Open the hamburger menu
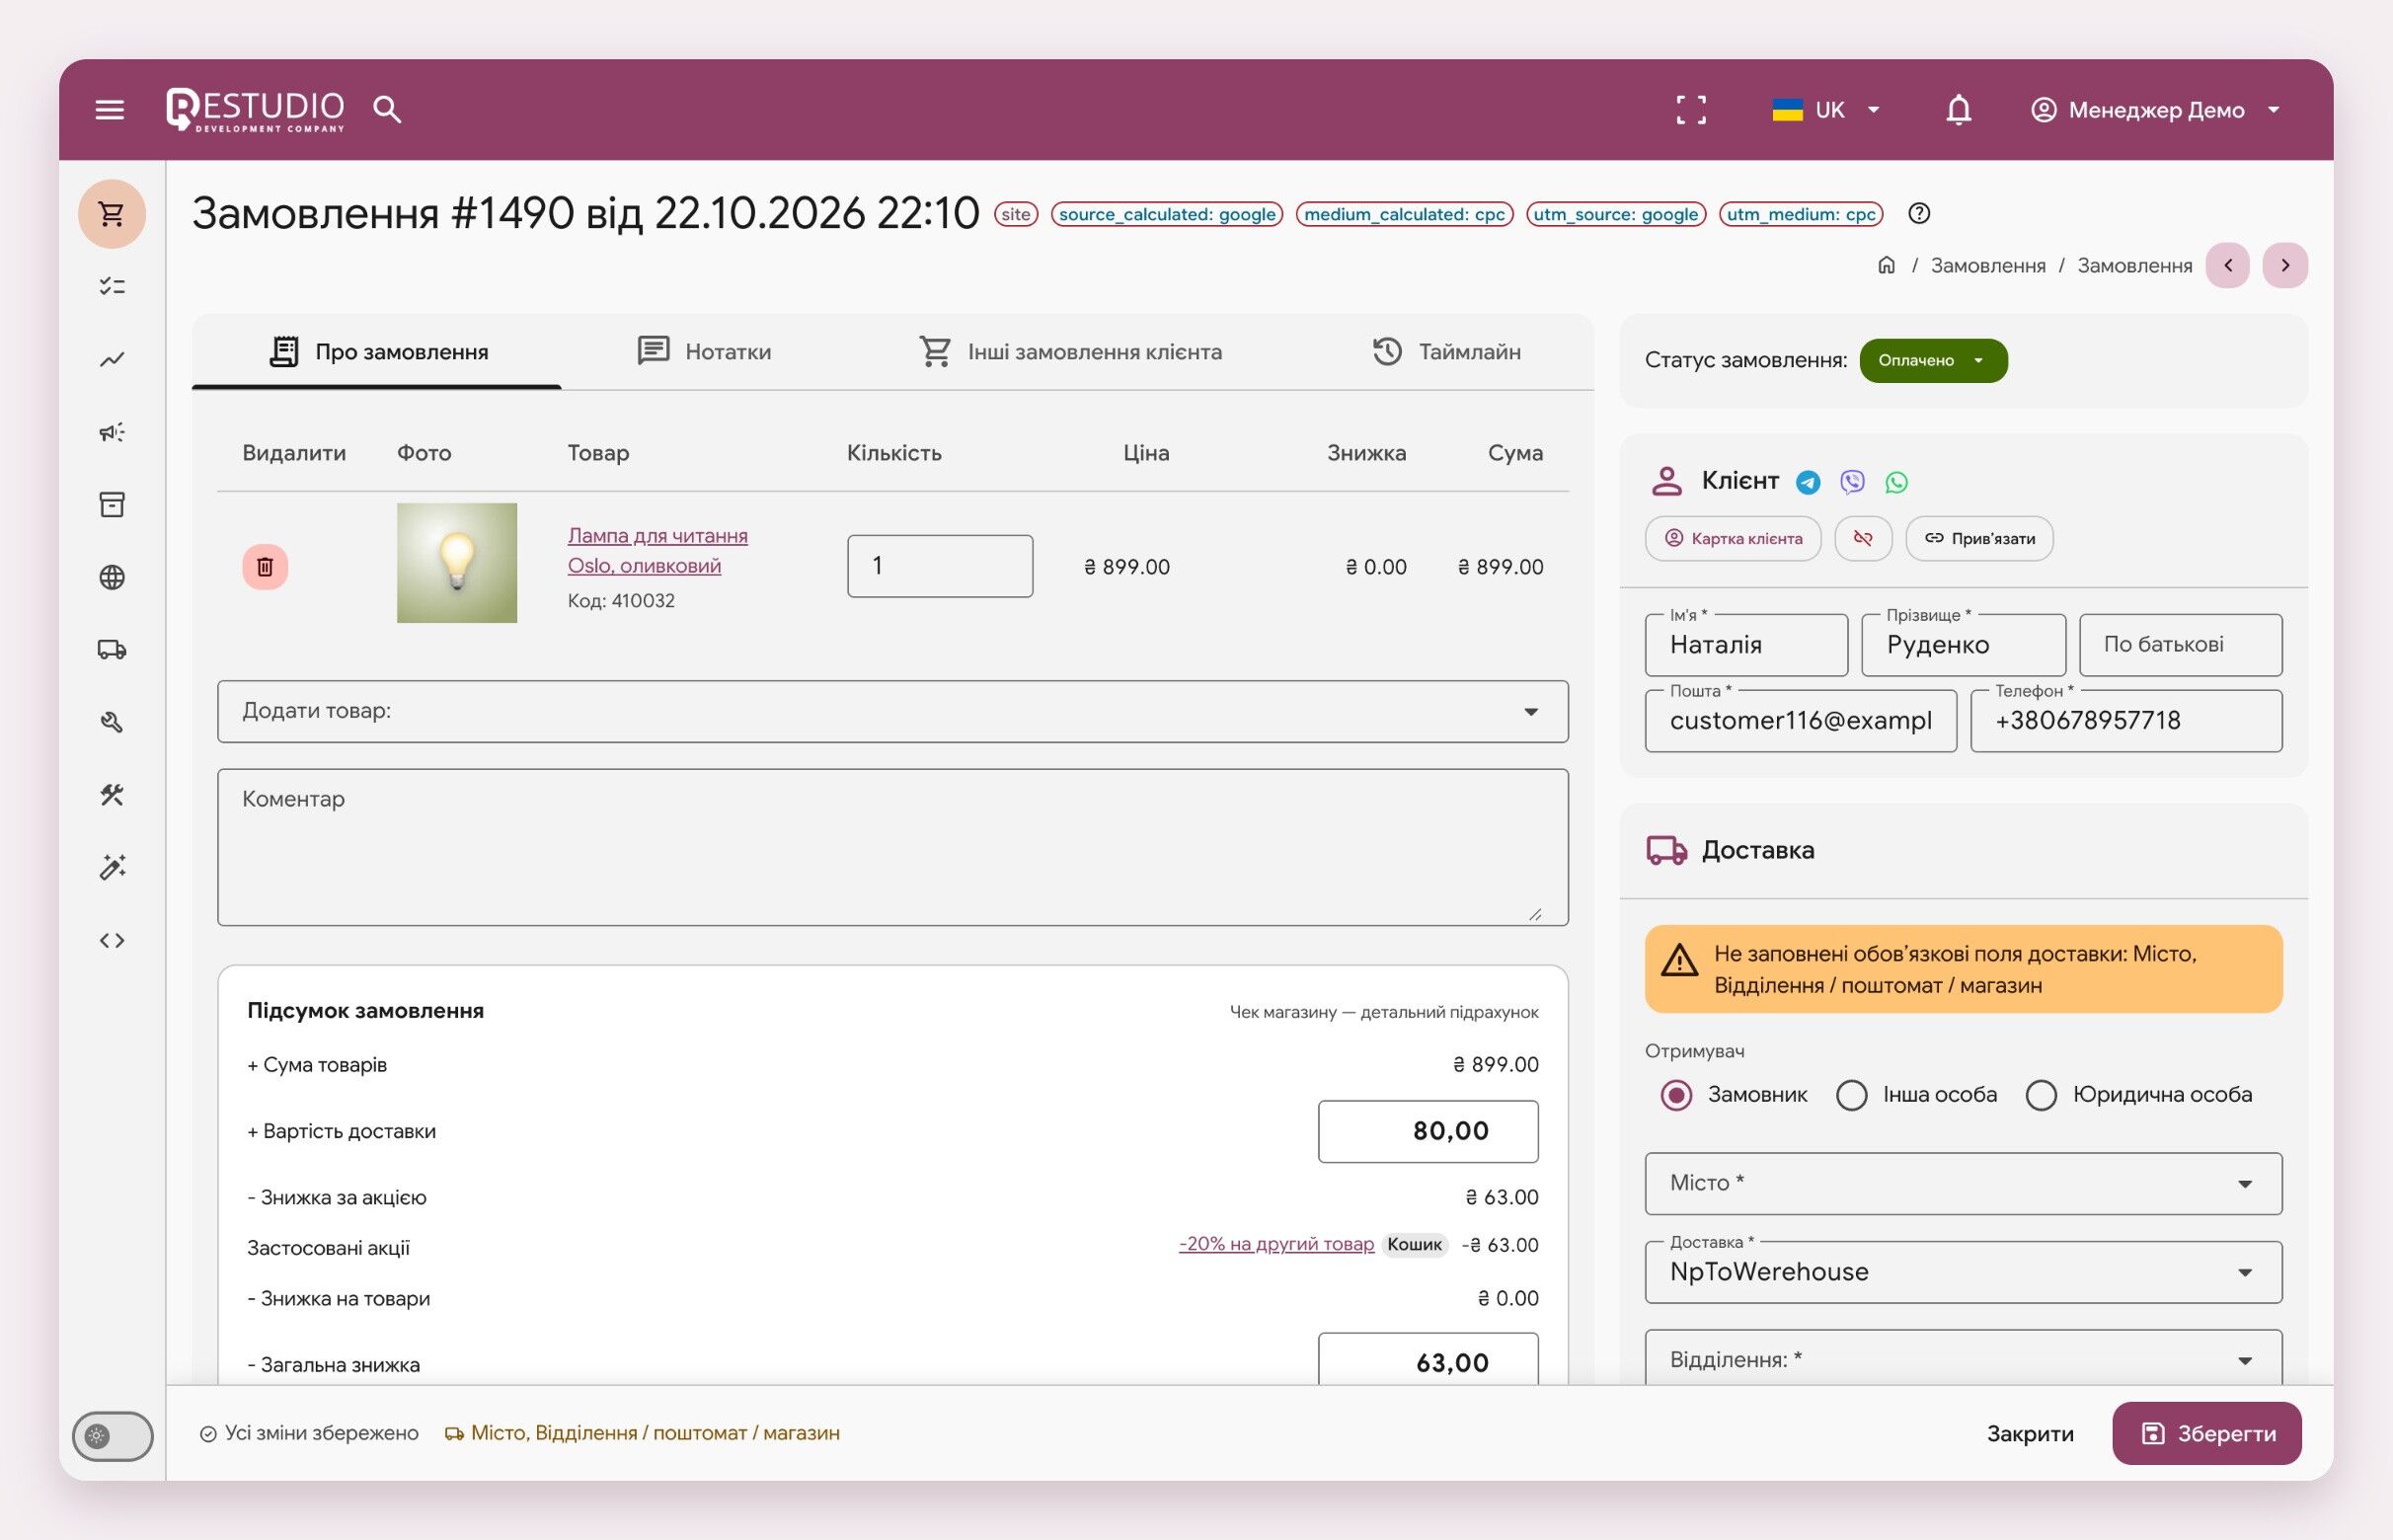 tap(110, 109)
